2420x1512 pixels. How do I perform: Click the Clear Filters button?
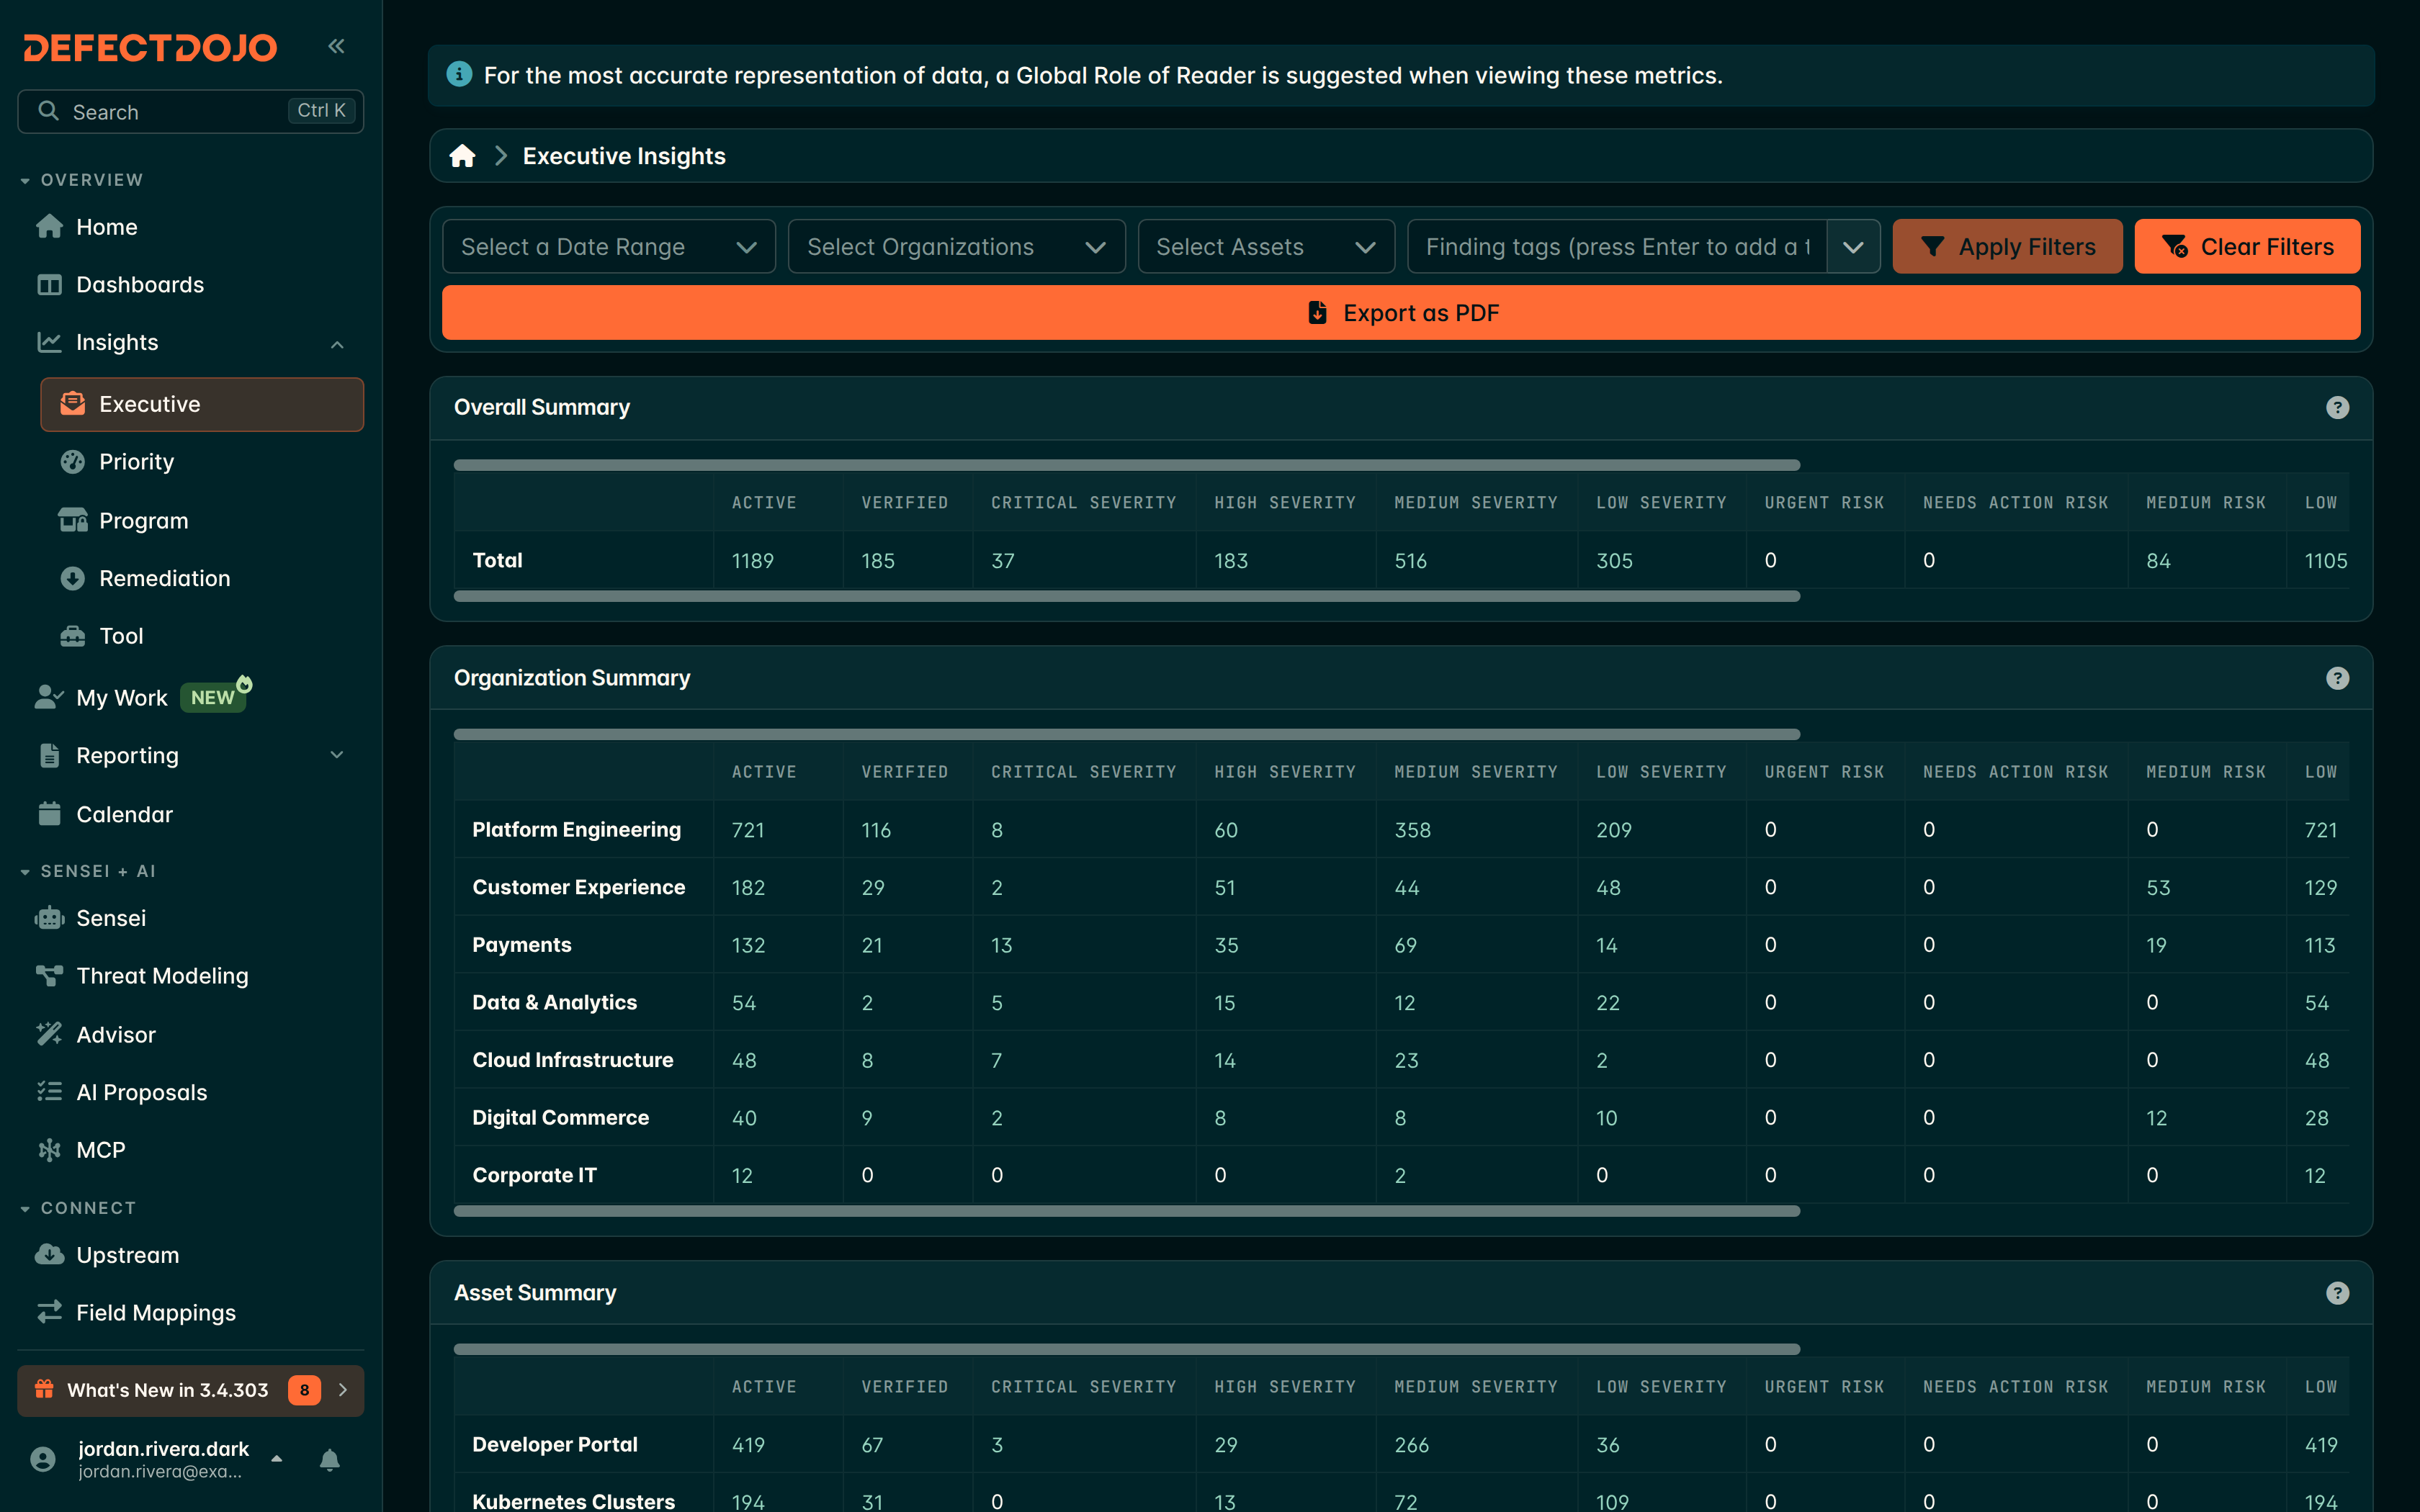pos(2247,247)
